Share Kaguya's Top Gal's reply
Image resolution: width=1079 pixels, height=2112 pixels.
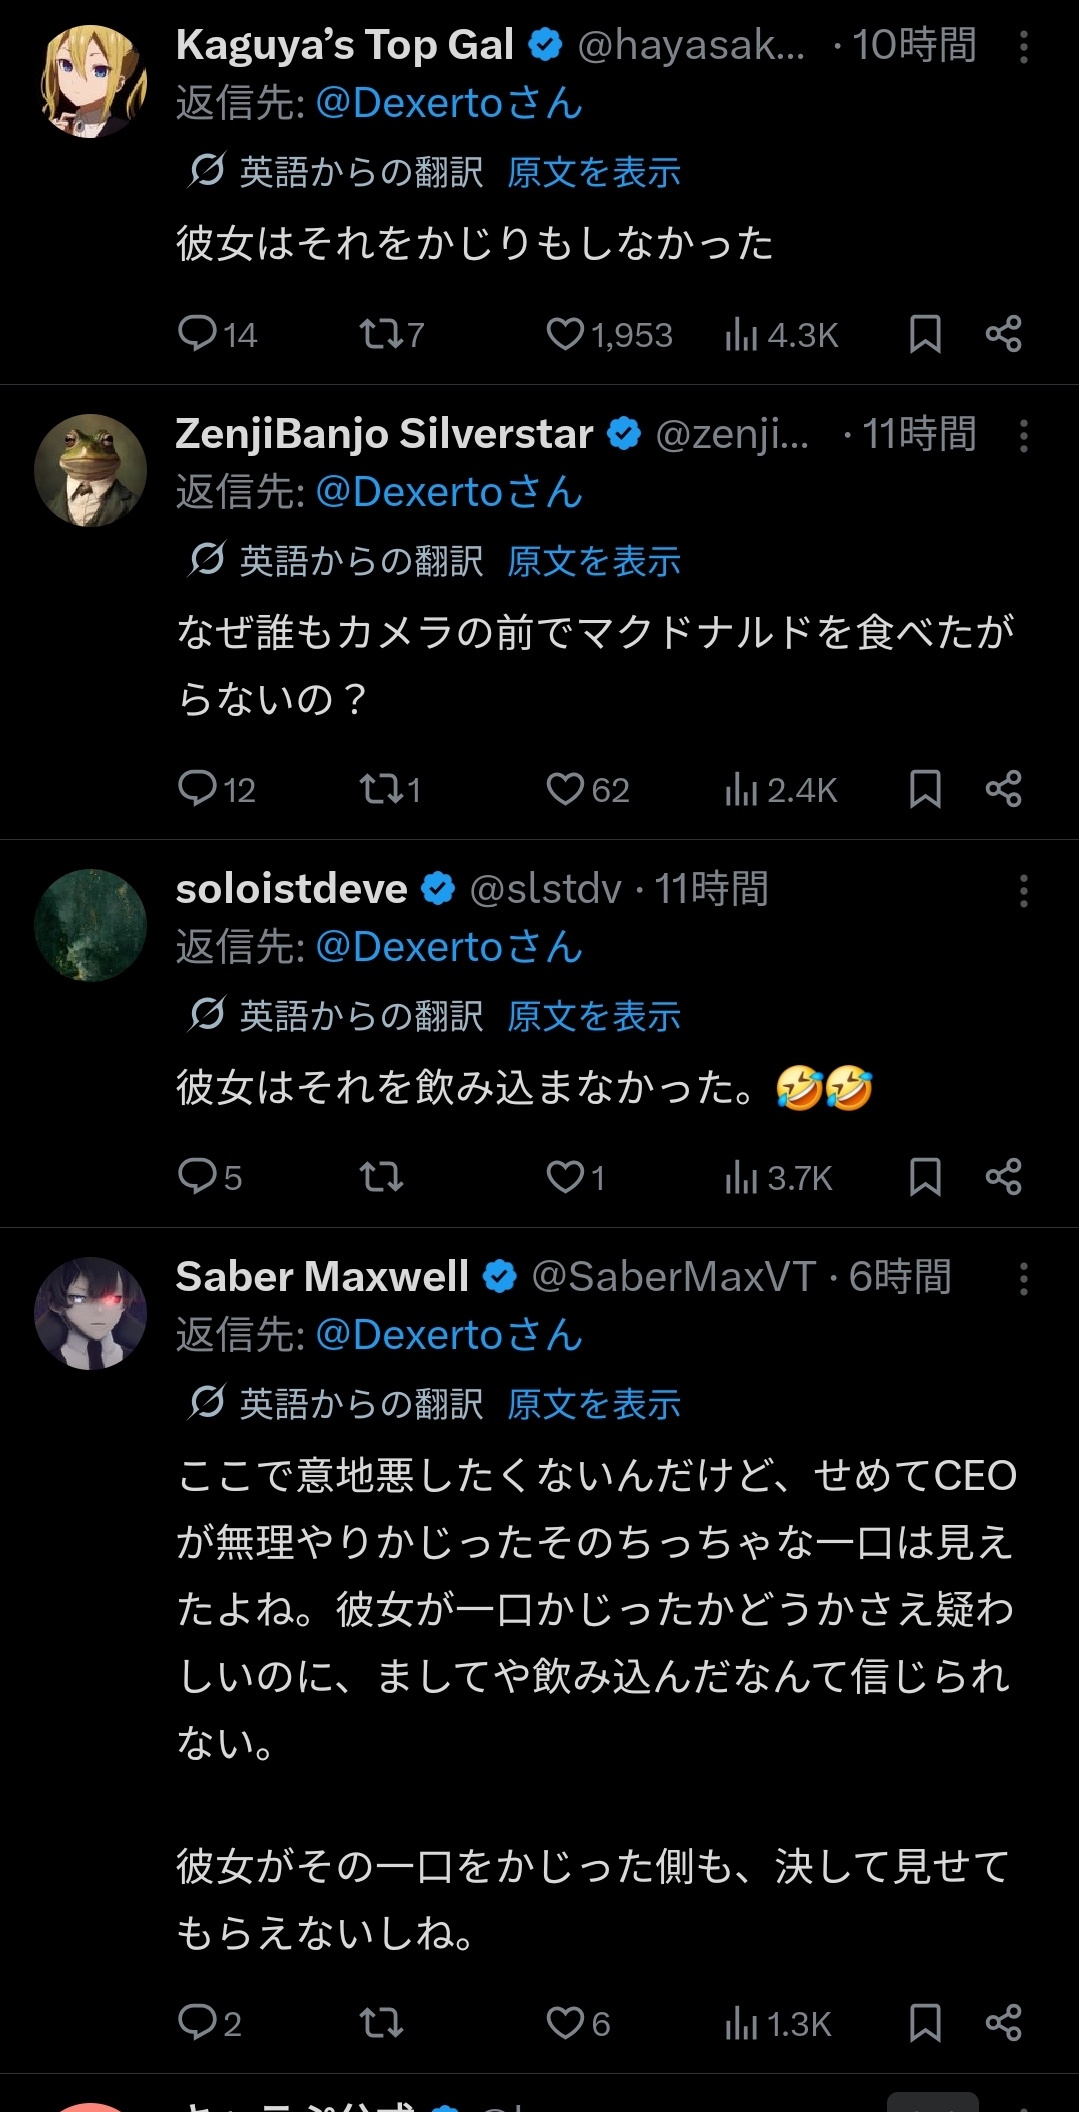1003,334
